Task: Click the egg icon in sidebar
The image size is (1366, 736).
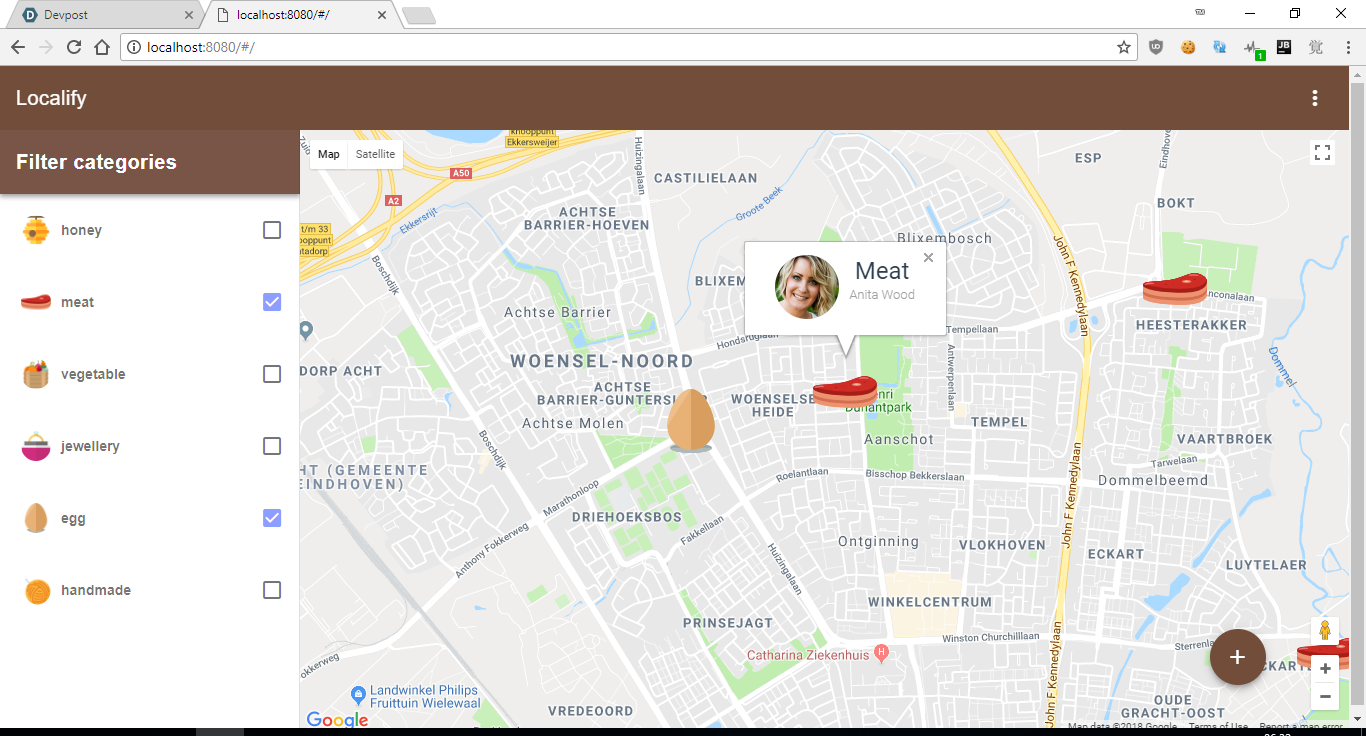Action: [36, 518]
